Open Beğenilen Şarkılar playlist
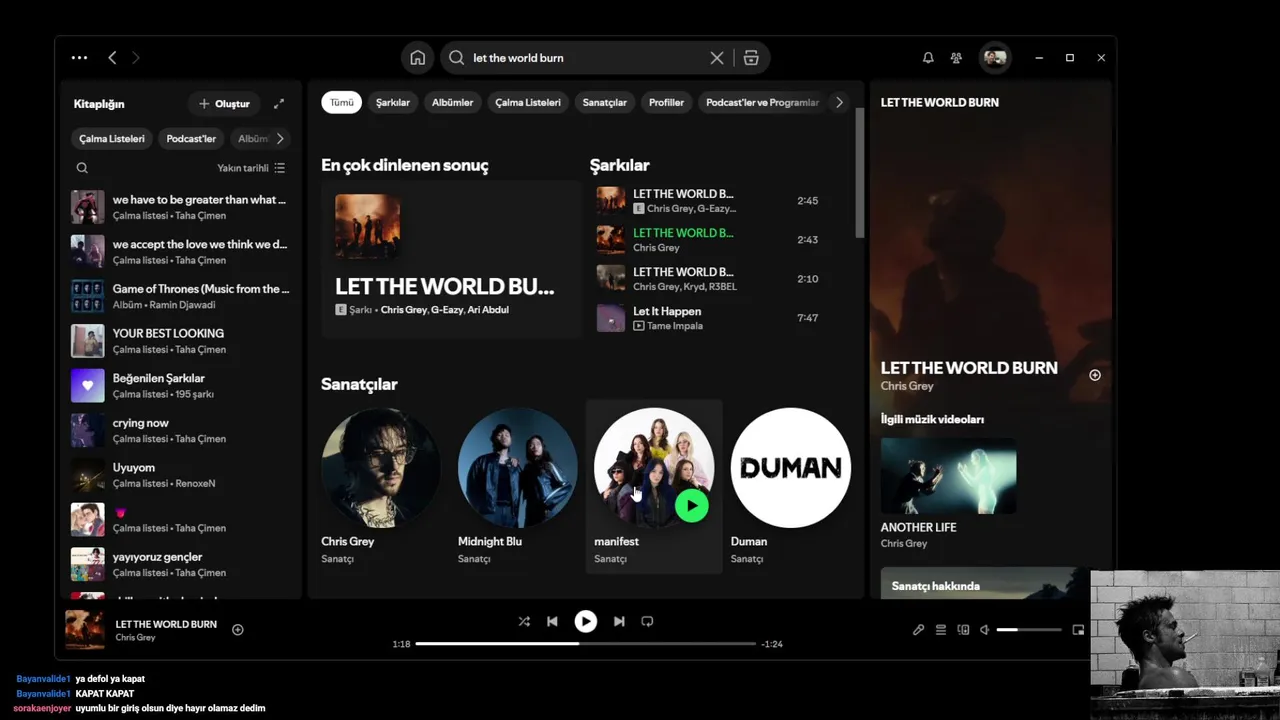This screenshot has width=1280, height=720. coord(180,385)
